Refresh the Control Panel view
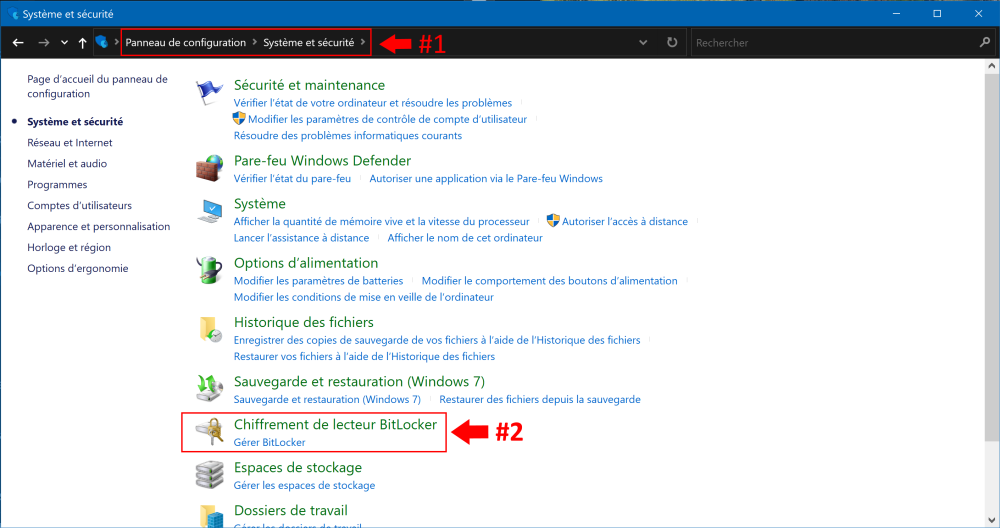 672,42
